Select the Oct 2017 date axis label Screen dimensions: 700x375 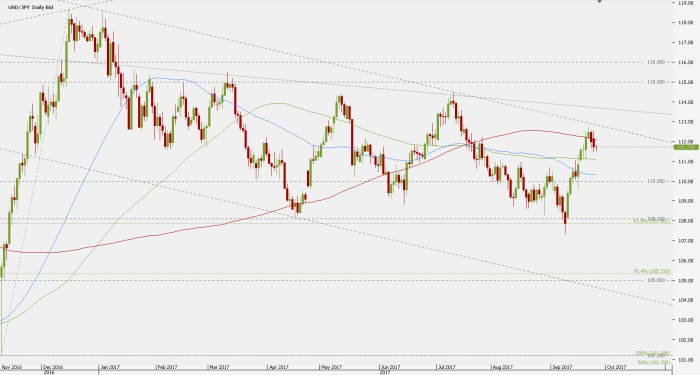click(x=616, y=367)
